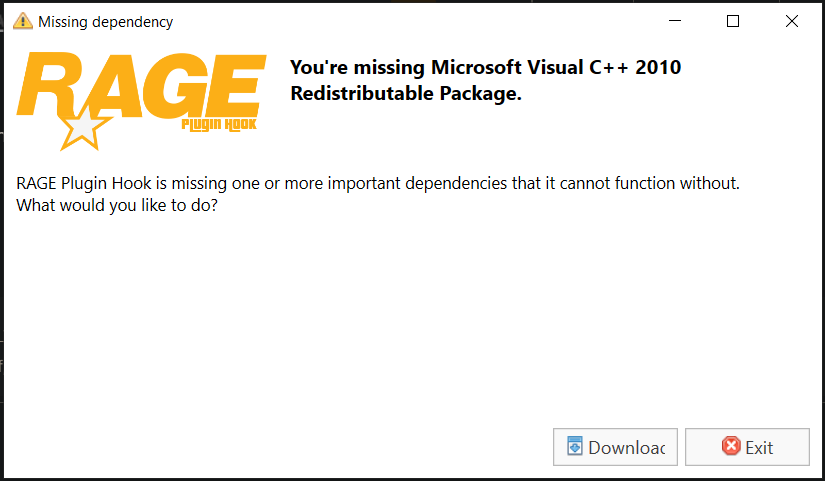
Task: Close the Missing dependency dialog
Action: (792, 21)
